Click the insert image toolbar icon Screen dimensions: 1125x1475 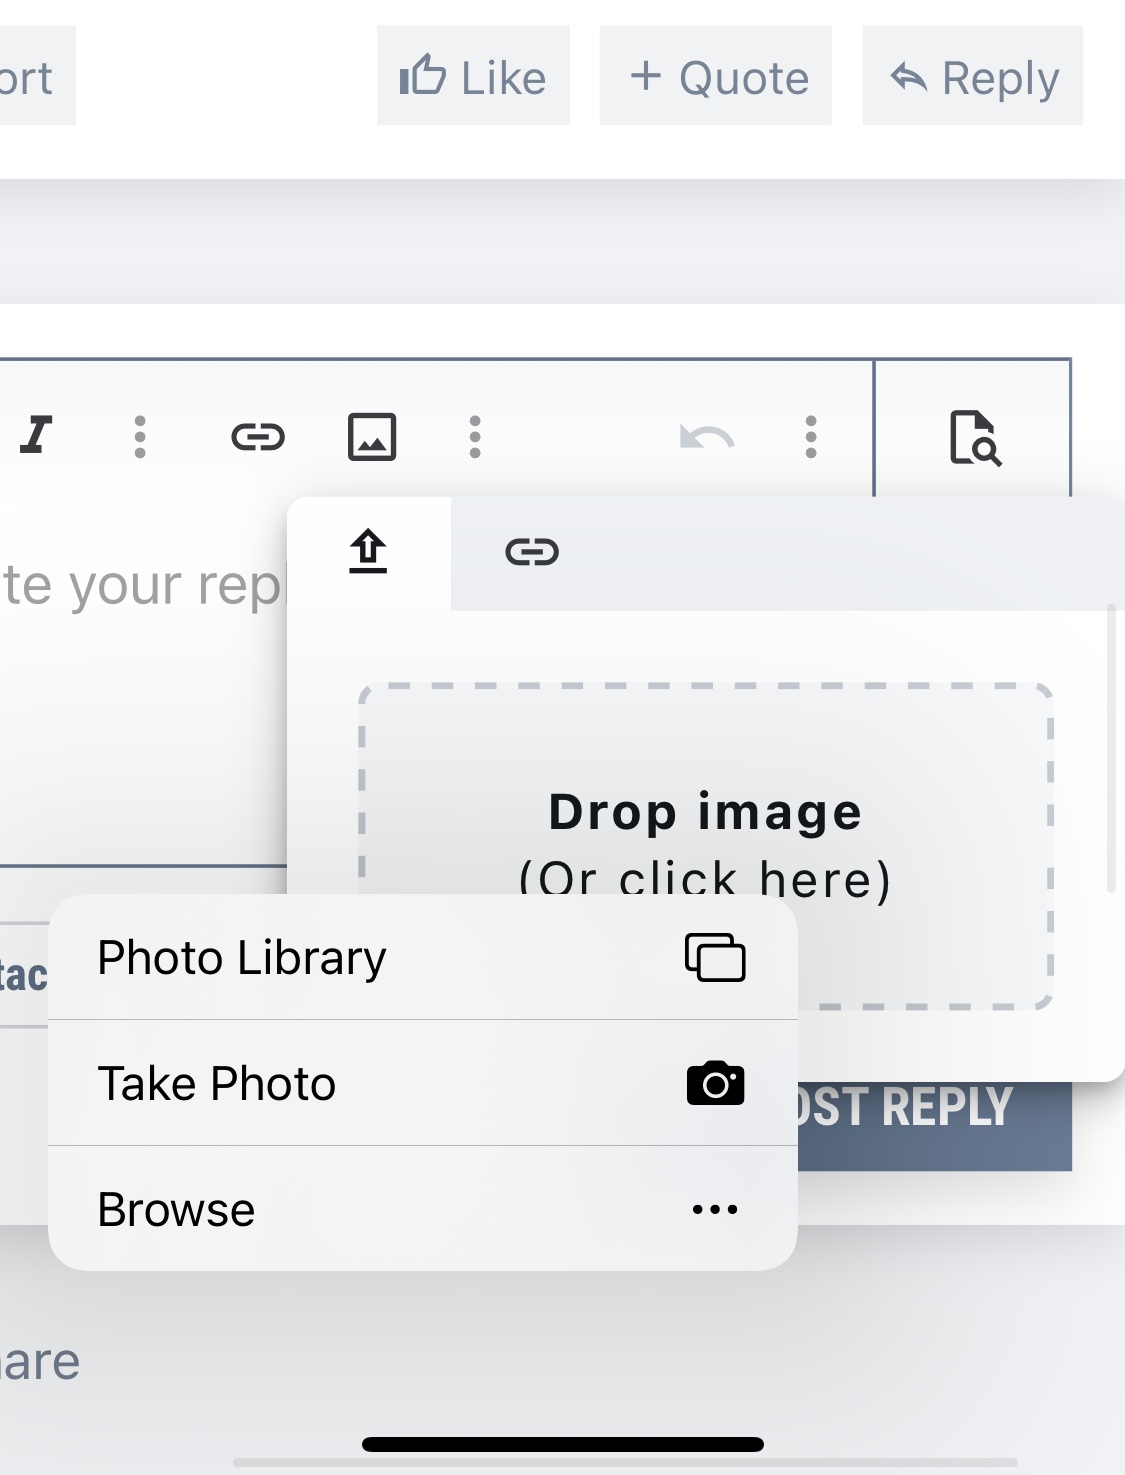(372, 437)
